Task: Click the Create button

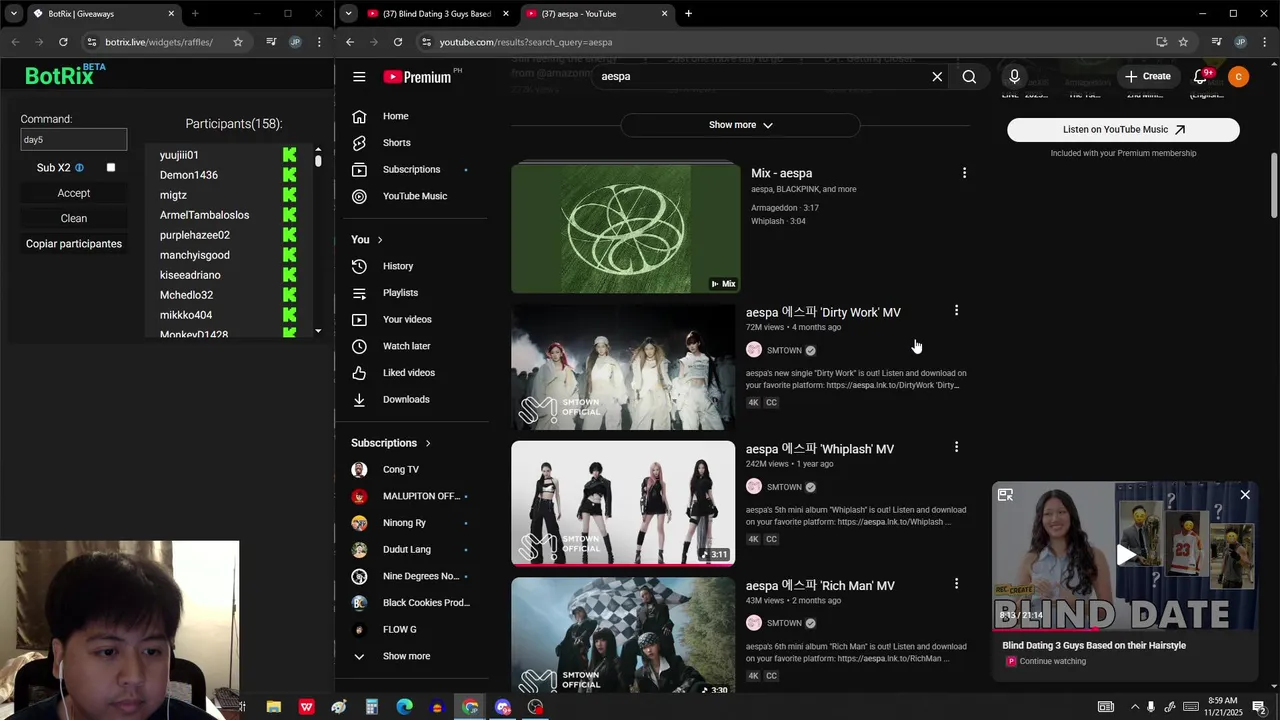Action: point(1147,77)
